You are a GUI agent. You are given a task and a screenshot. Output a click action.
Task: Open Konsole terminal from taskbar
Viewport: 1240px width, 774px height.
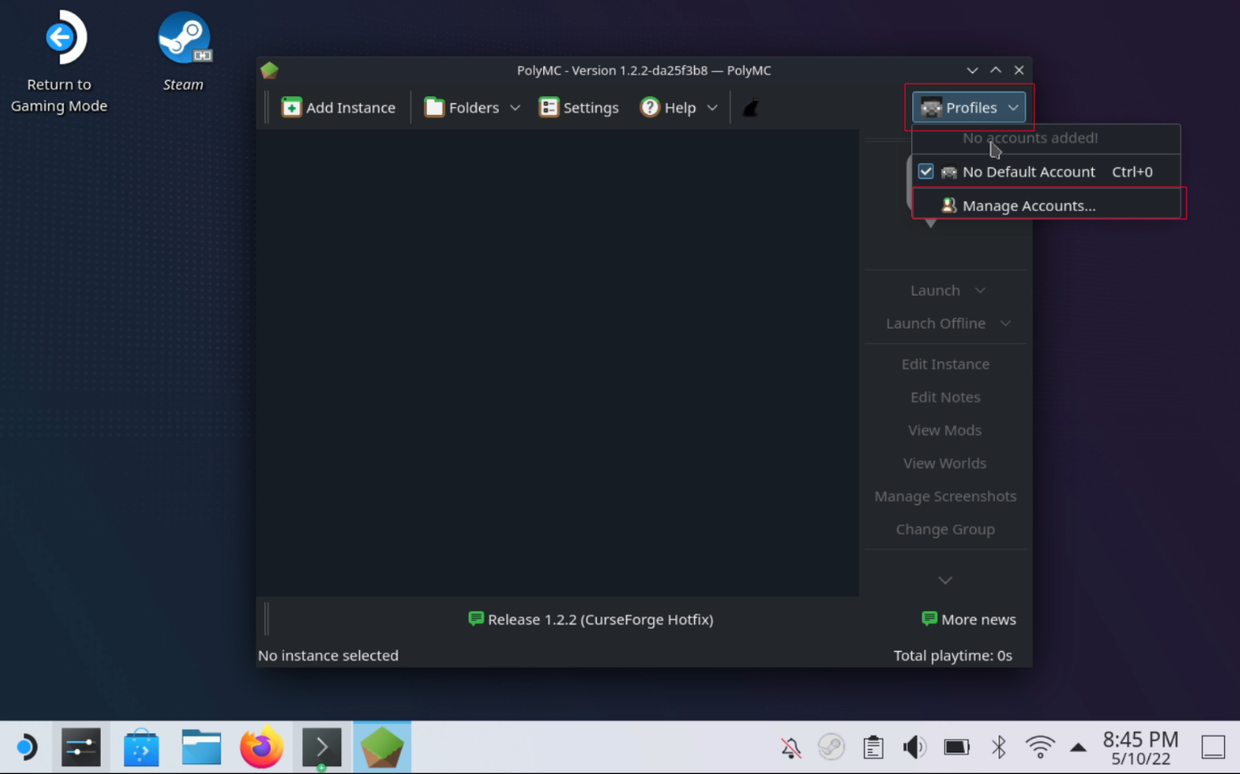pos(322,747)
